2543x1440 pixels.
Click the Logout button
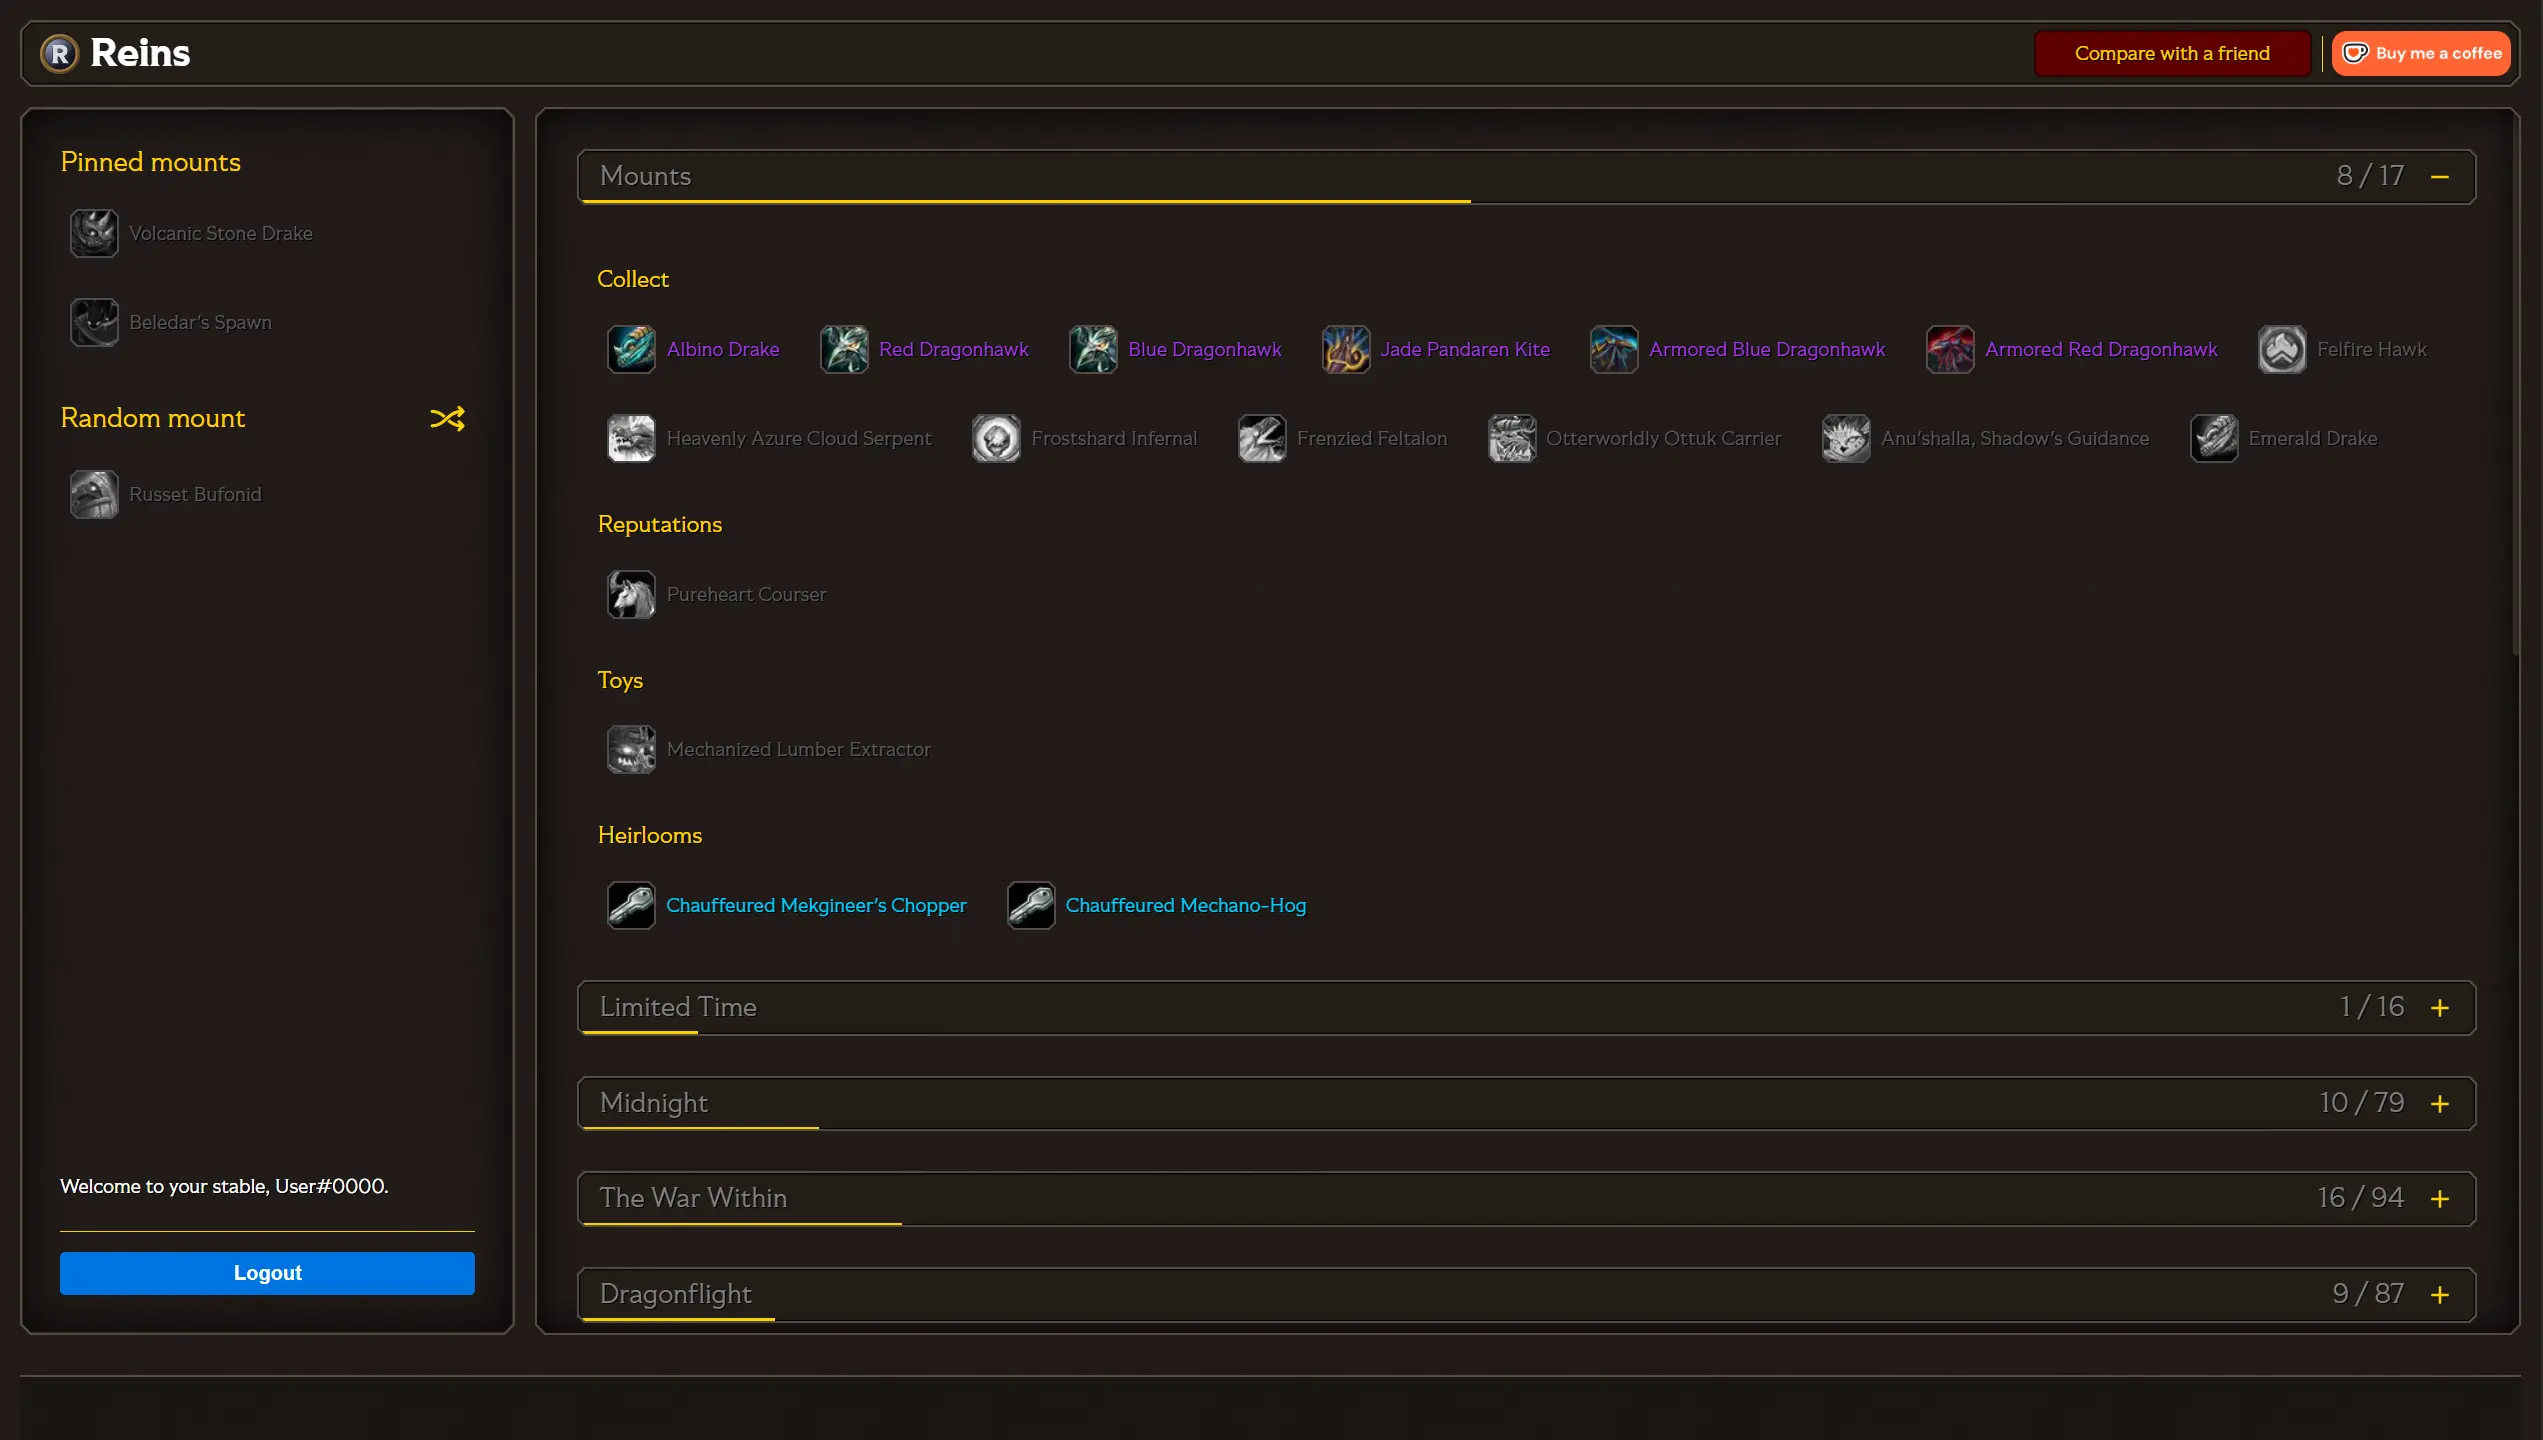point(267,1273)
